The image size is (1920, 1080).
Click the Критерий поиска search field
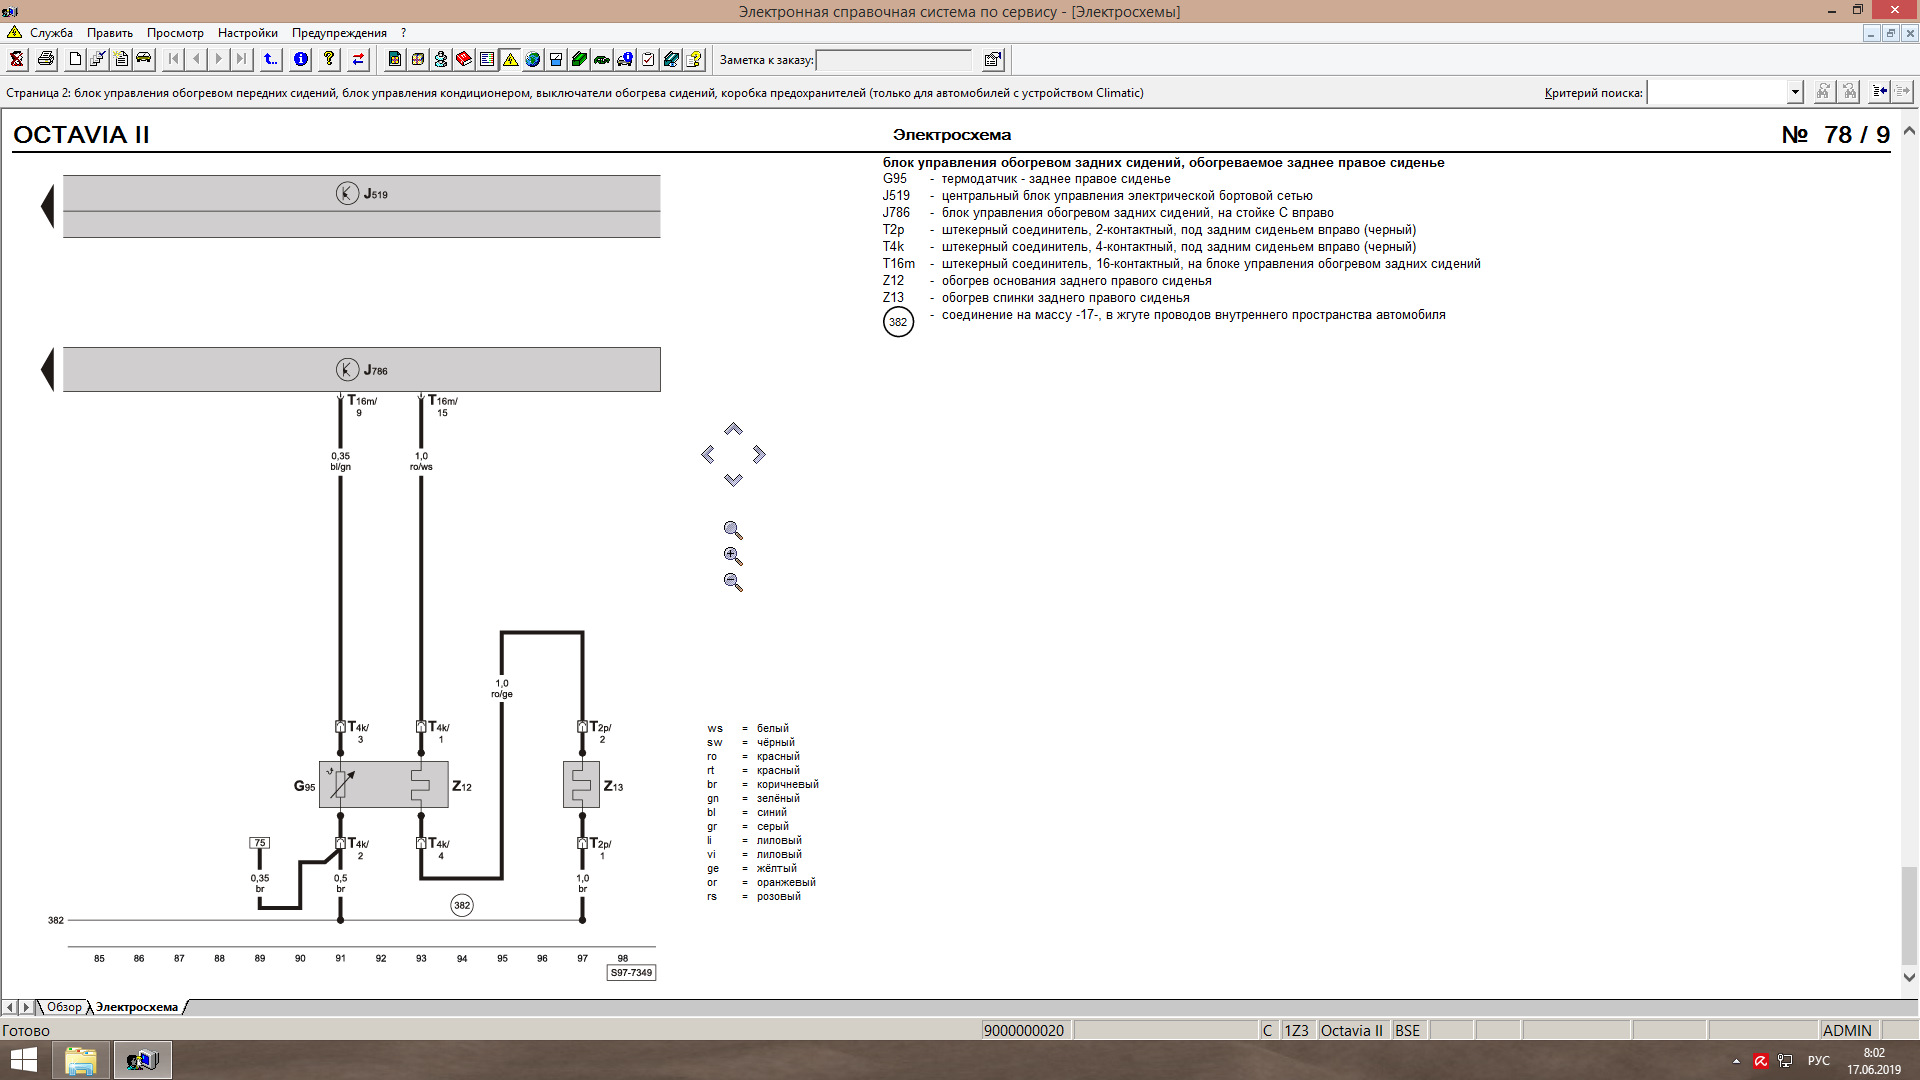pos(1717,92)
